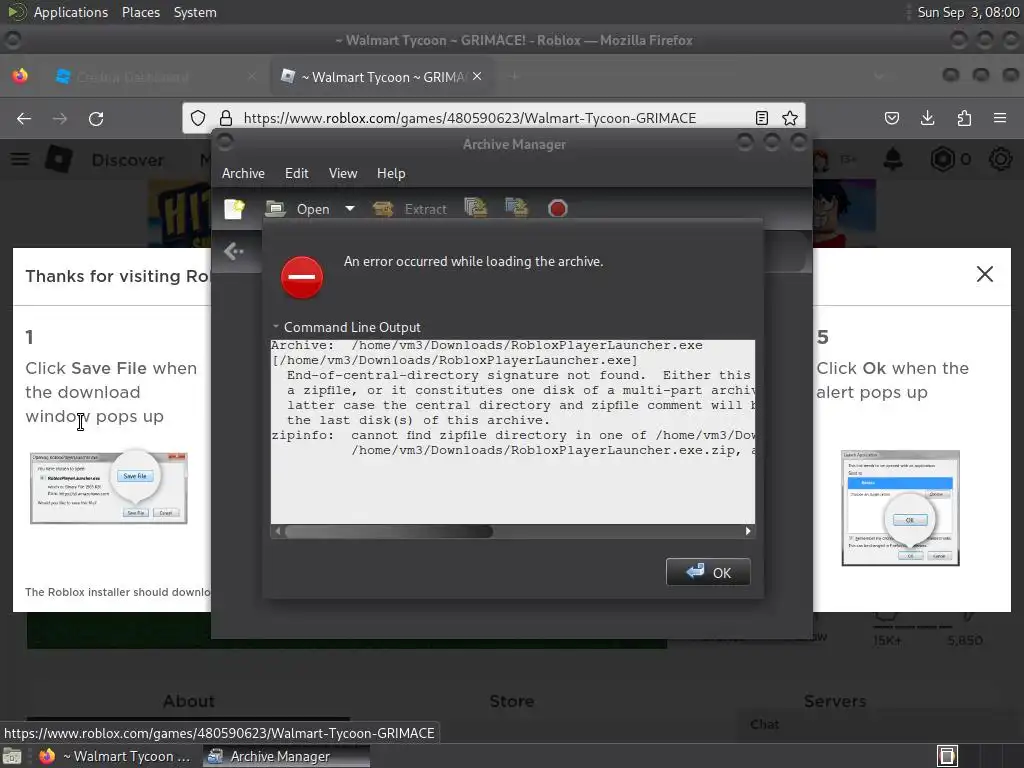1024x768 pixels.
Task: Click the clock in the top panel
Action: pos(968,12)
